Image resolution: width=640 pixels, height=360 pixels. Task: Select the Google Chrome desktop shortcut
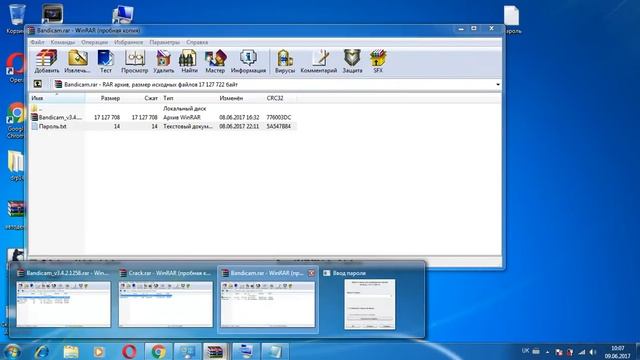(16, 121)
